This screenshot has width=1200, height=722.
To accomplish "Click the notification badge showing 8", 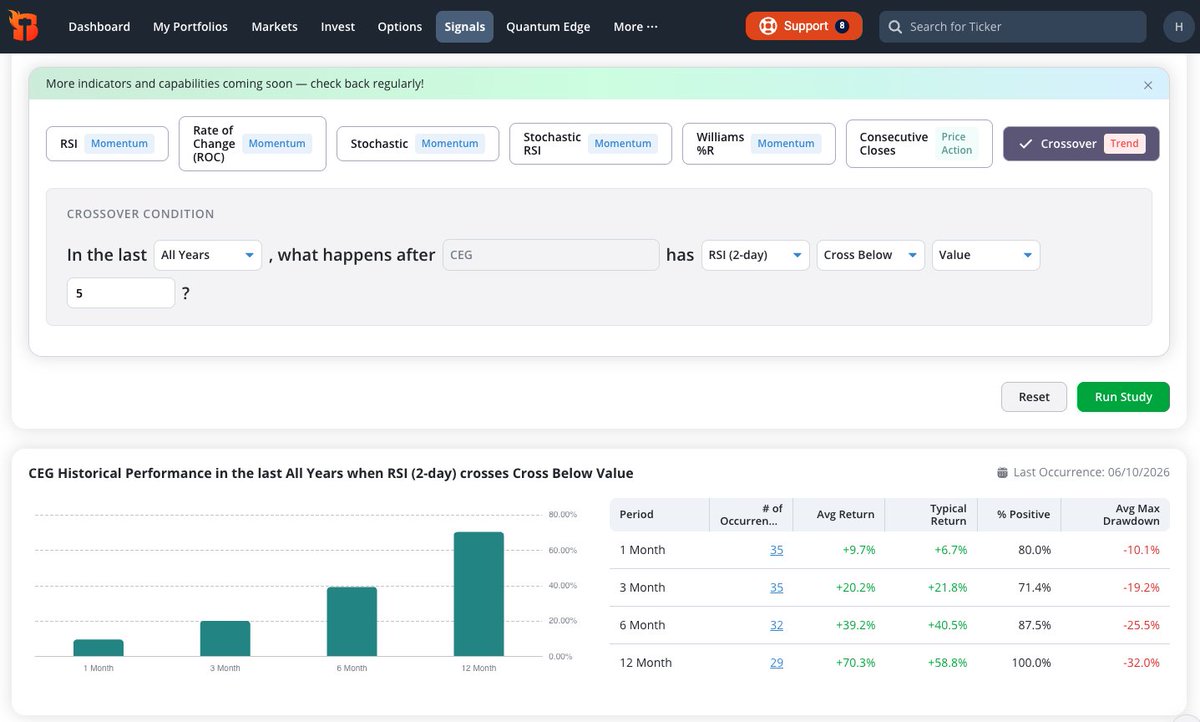I will click(x=842, y=26).
